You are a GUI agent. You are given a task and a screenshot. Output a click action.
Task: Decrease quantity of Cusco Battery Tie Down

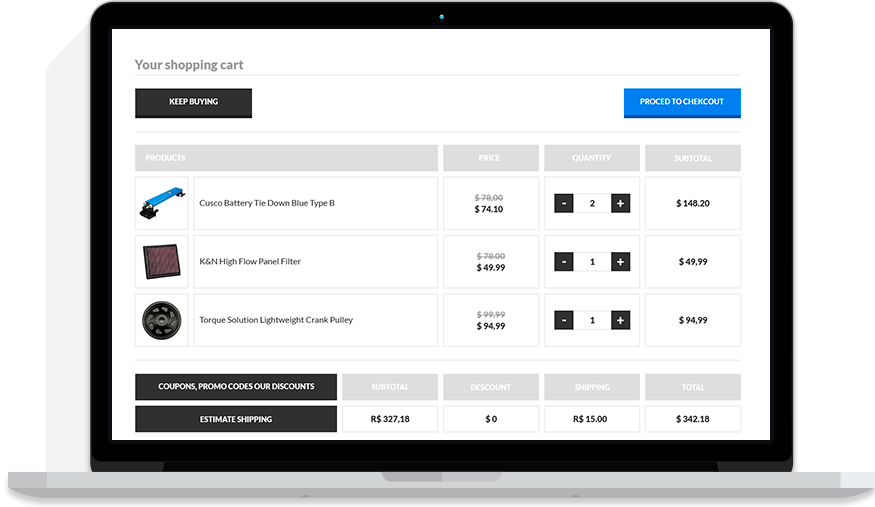(563, 203)
